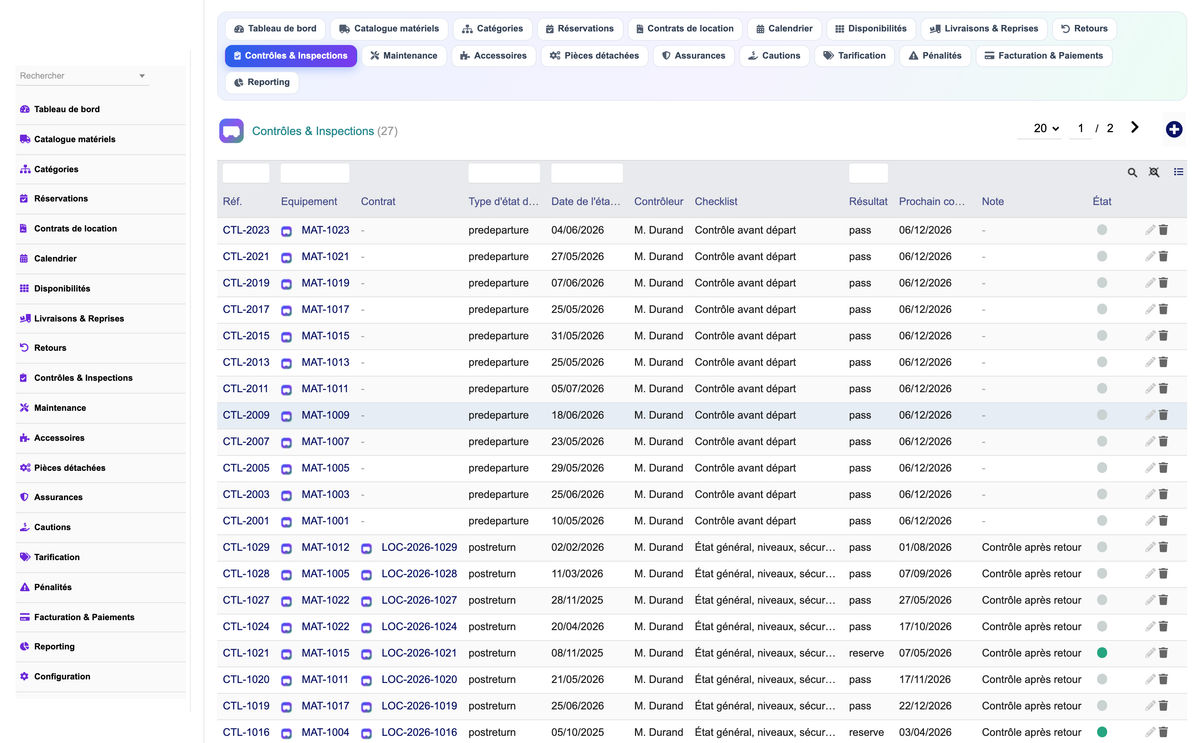
Task: Open contract link LOC-2026-1027
Action: click(x=419, y=601)
